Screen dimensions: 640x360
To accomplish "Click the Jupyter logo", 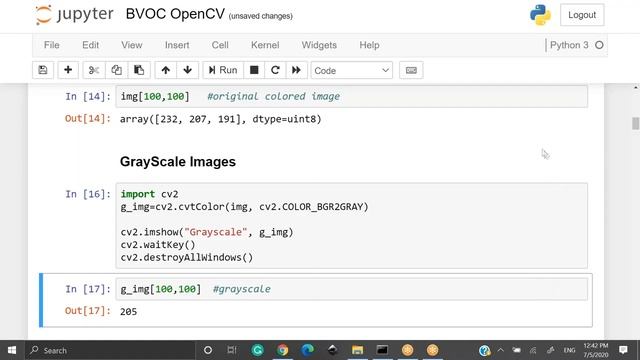I will 75,15.
